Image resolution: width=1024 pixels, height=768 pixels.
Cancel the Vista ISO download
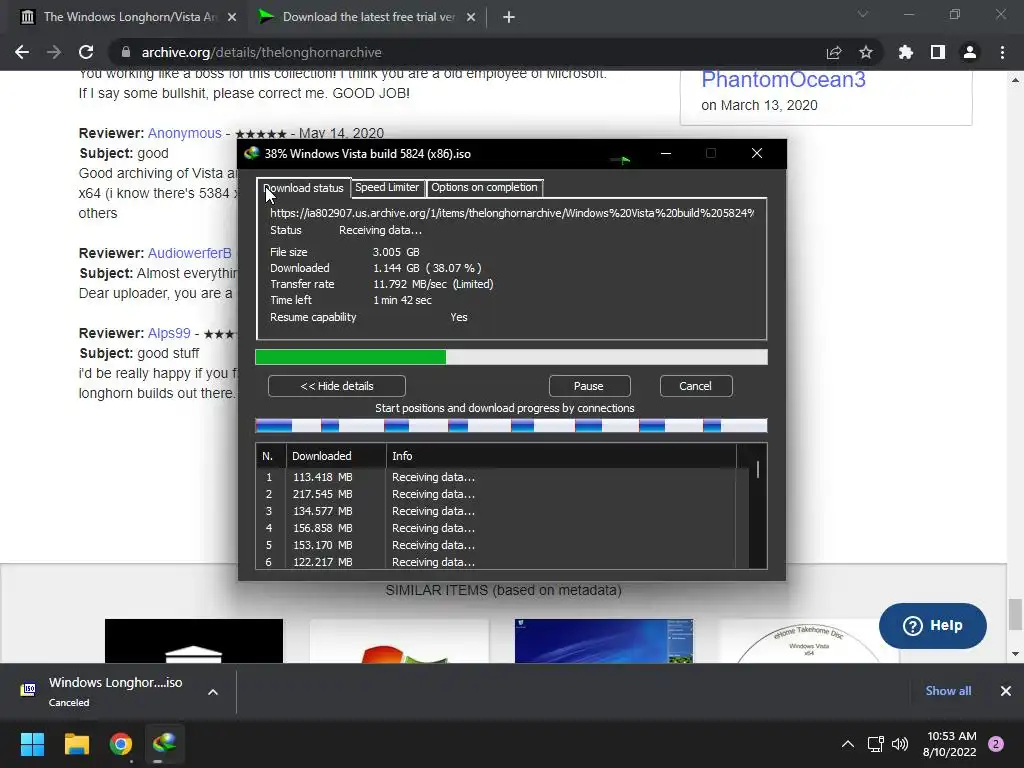(x=696, y=386)
